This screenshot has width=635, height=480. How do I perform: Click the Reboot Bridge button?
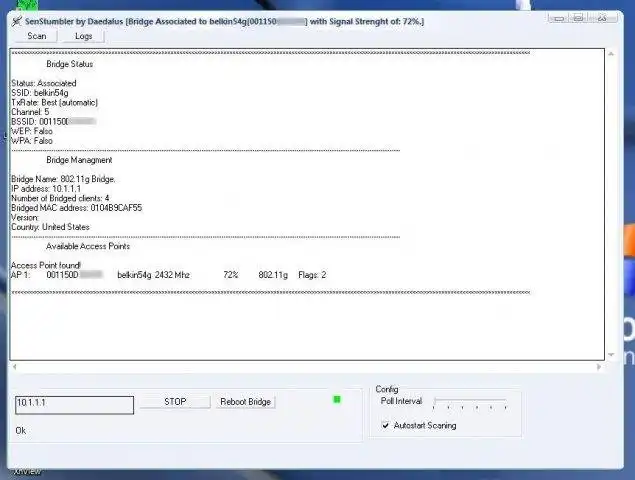click(245, 402)
